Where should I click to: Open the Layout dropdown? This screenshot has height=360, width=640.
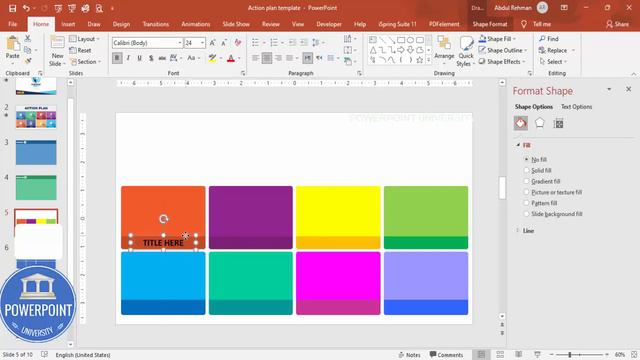[85, 39]
